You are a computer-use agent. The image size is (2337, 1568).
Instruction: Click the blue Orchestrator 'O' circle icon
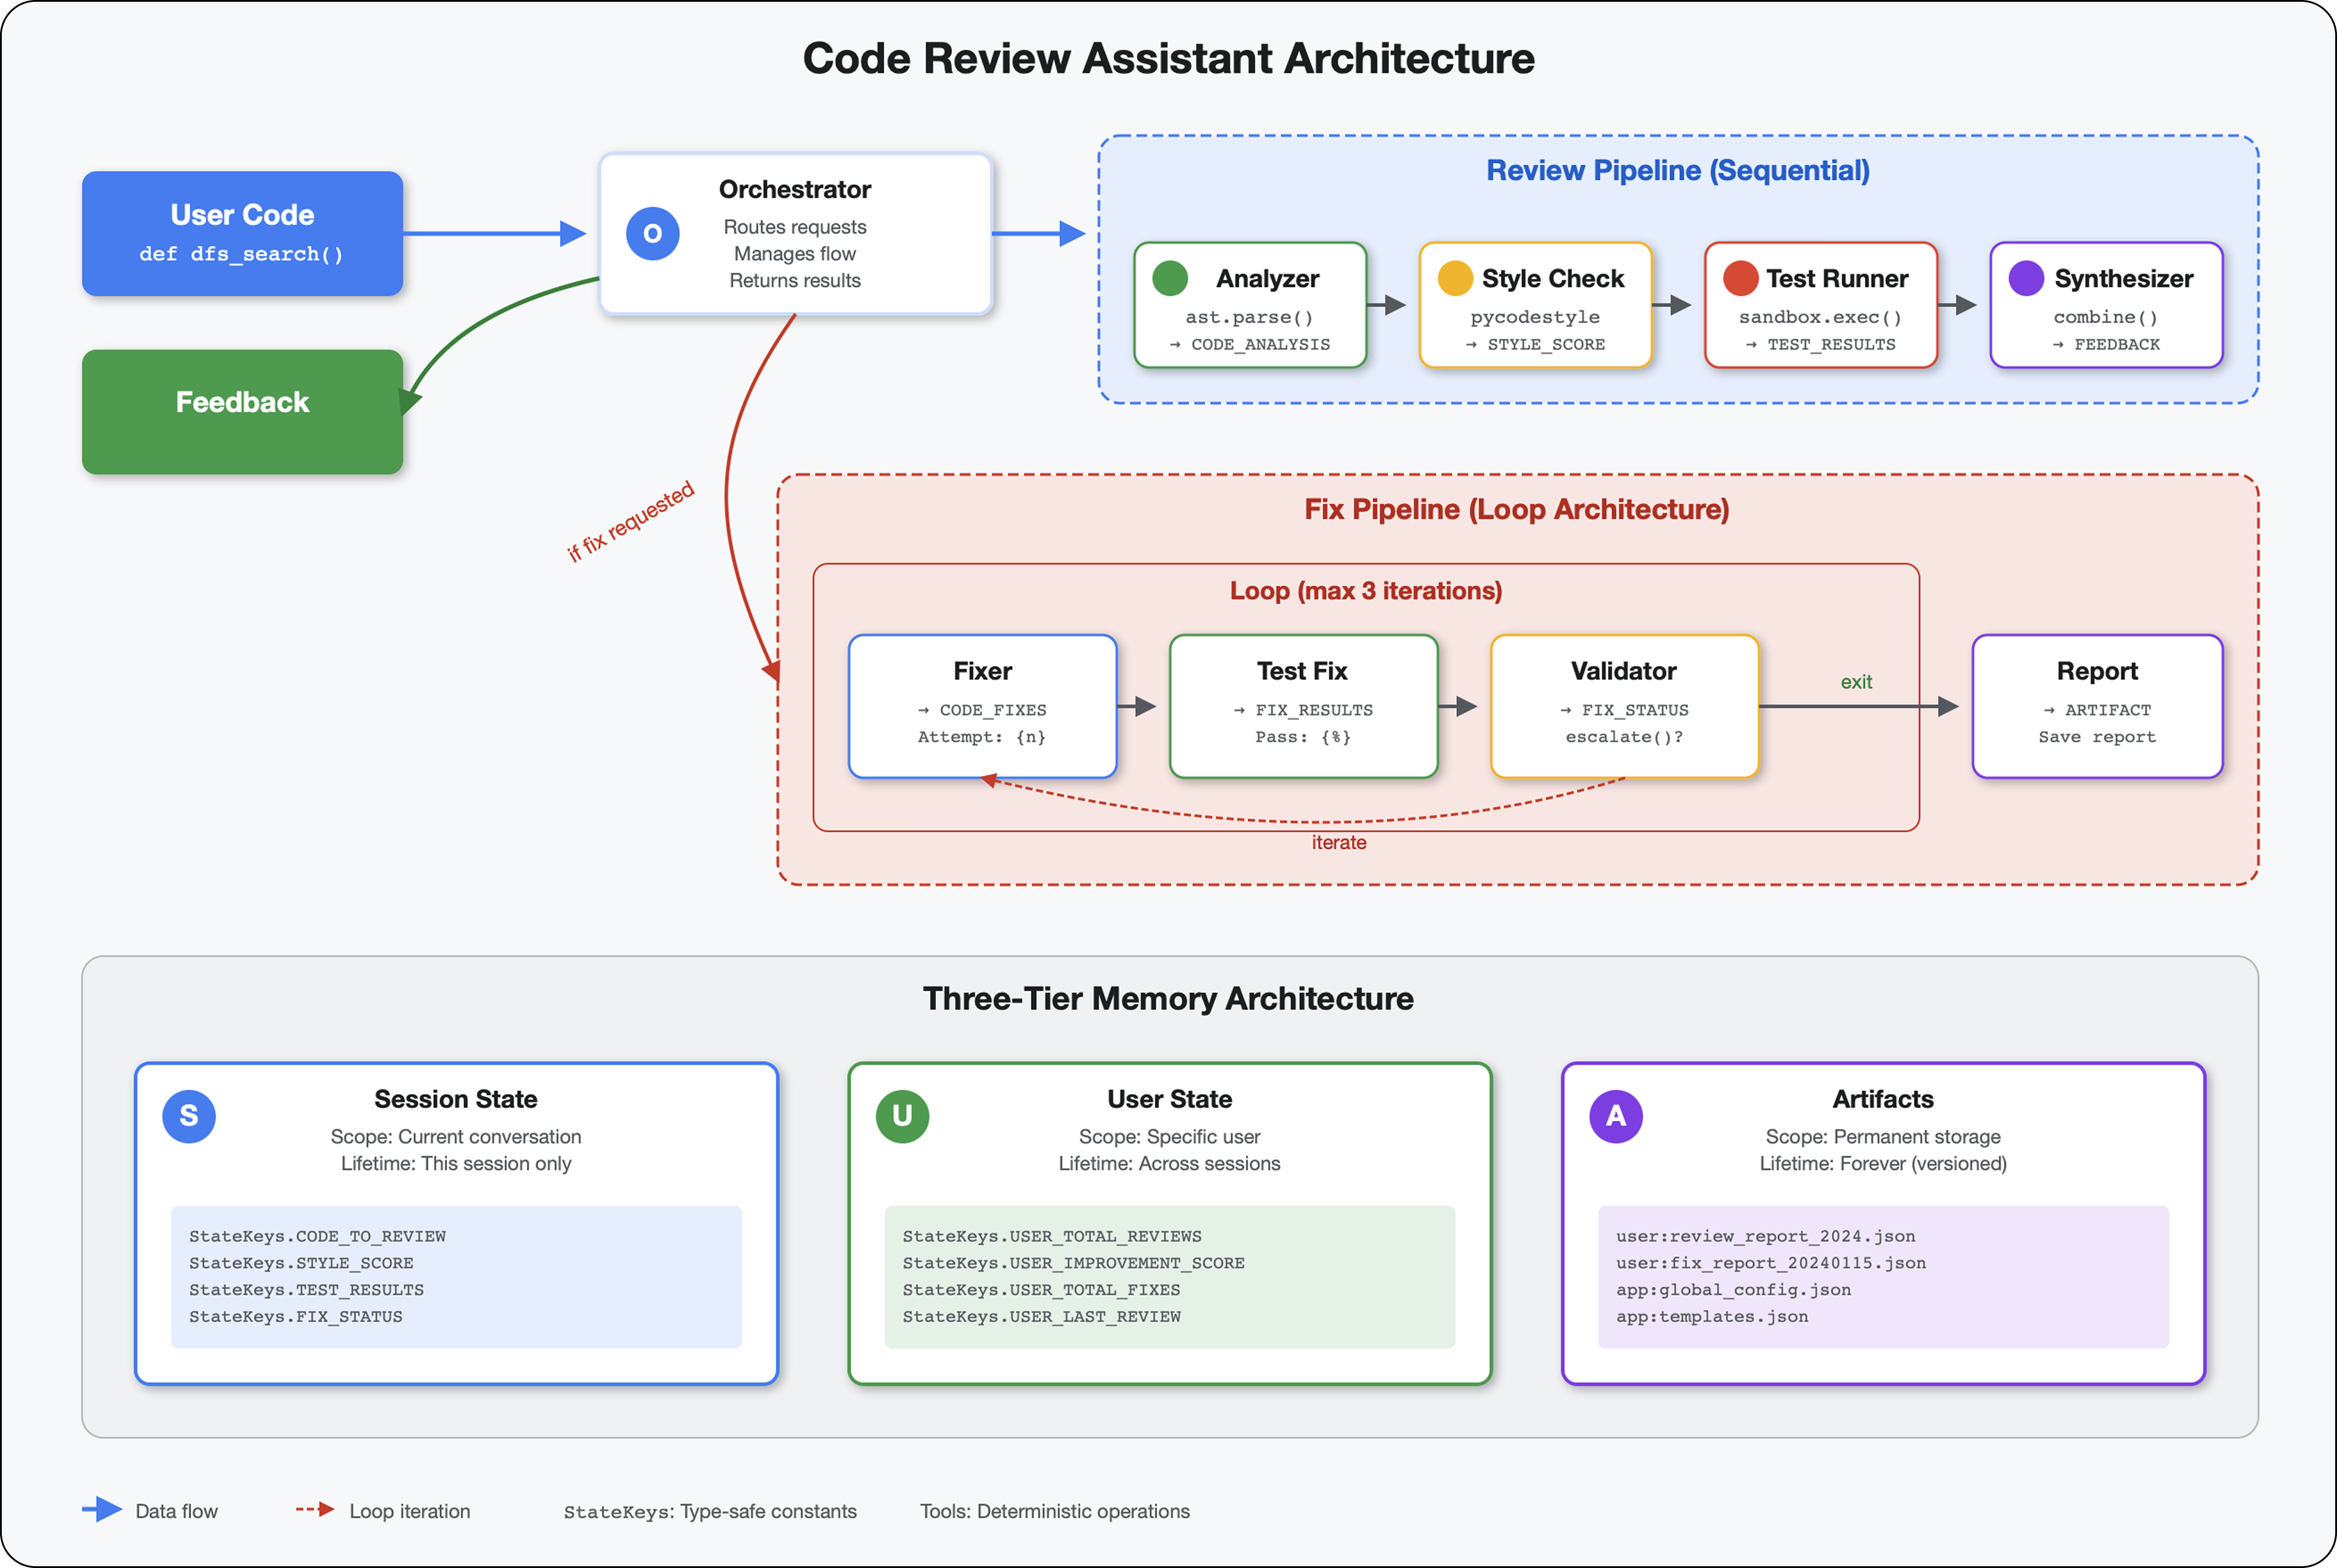(652, 234)
